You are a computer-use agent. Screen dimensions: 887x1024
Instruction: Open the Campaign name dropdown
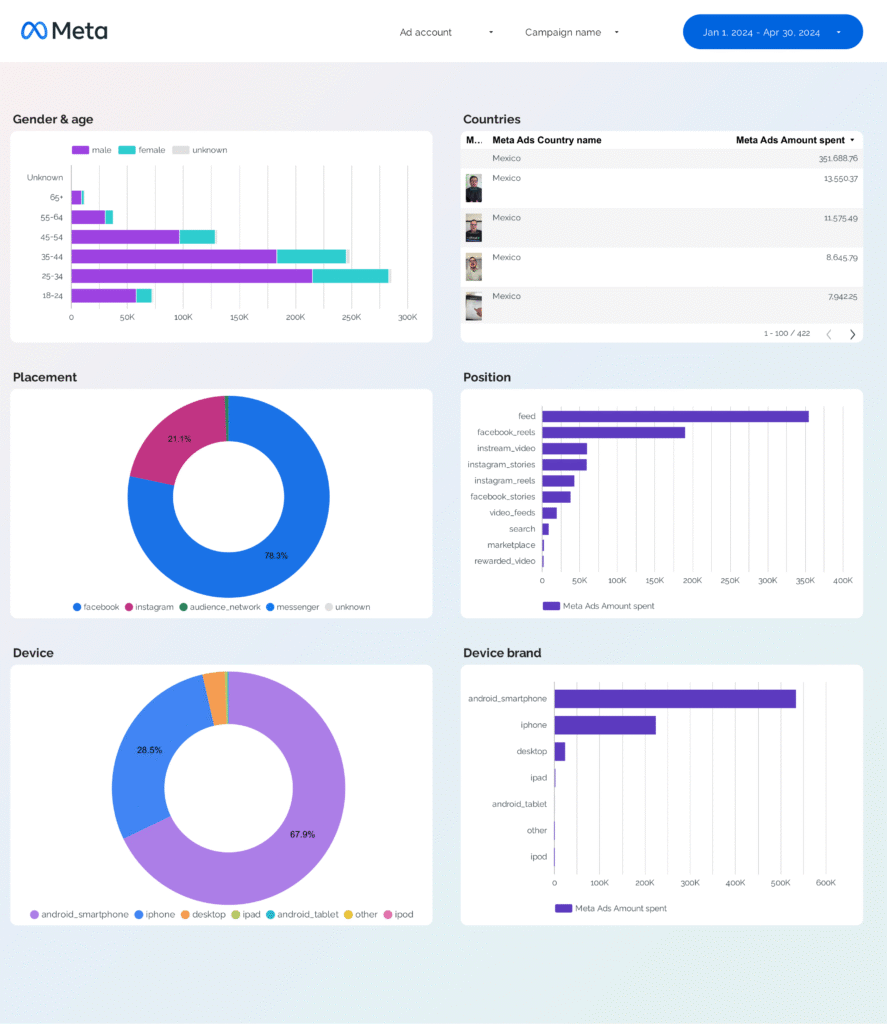pyautogui.click(x=572, y=32)
